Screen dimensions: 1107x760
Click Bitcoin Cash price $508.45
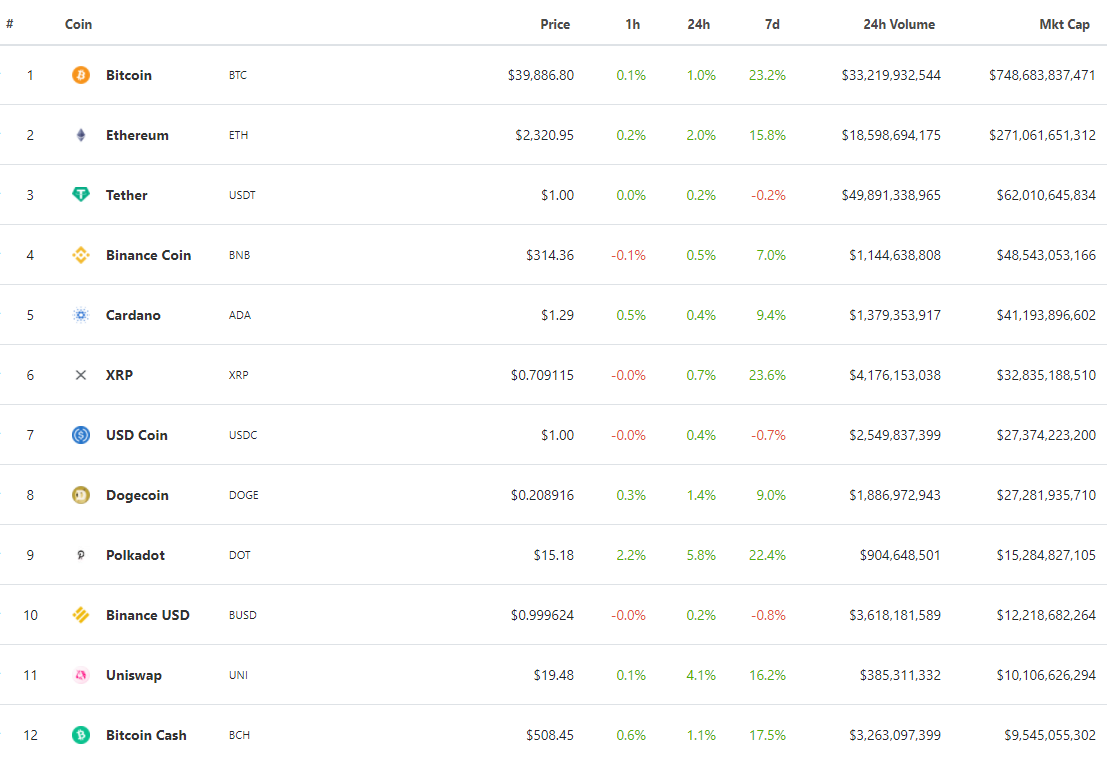tap(549, 735)
